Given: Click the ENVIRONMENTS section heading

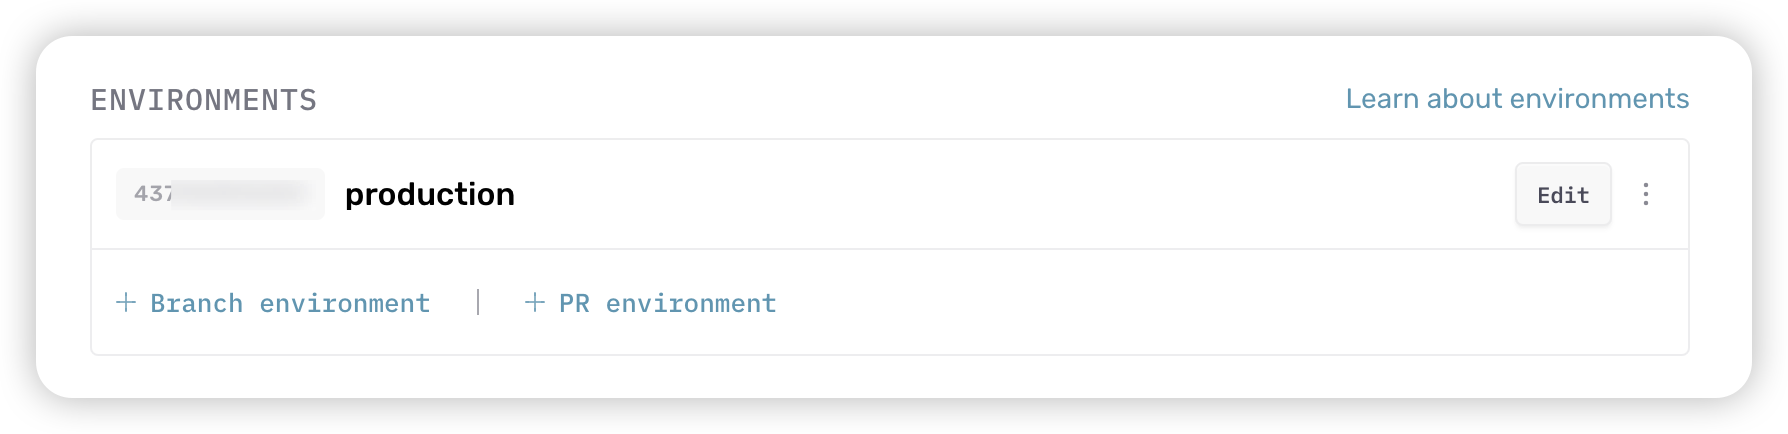Looking at the screenshot, I should point(204,100).
